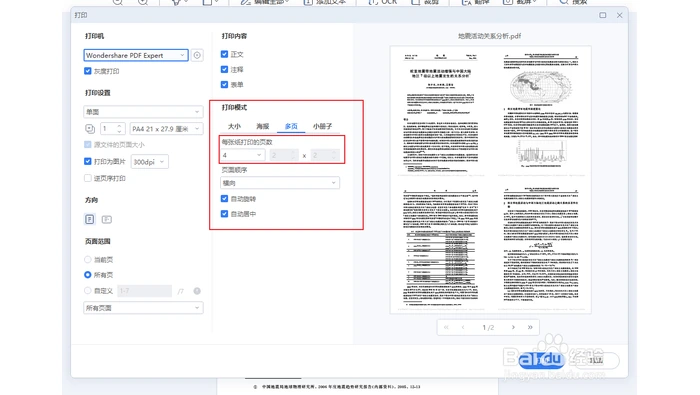Switch to the 海报 print mode tab
700x395 pixels.
[x=262, y=126]
